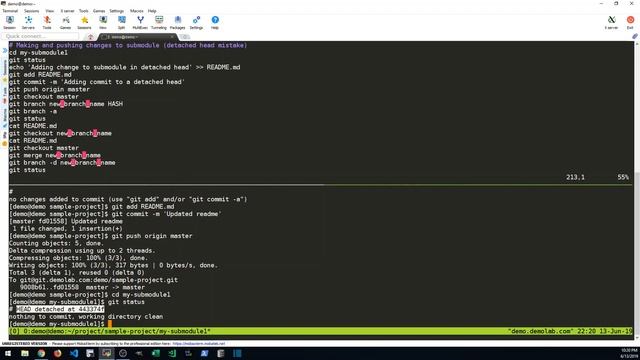
Task: Open the Windows Start button
Action: [8, 353]
